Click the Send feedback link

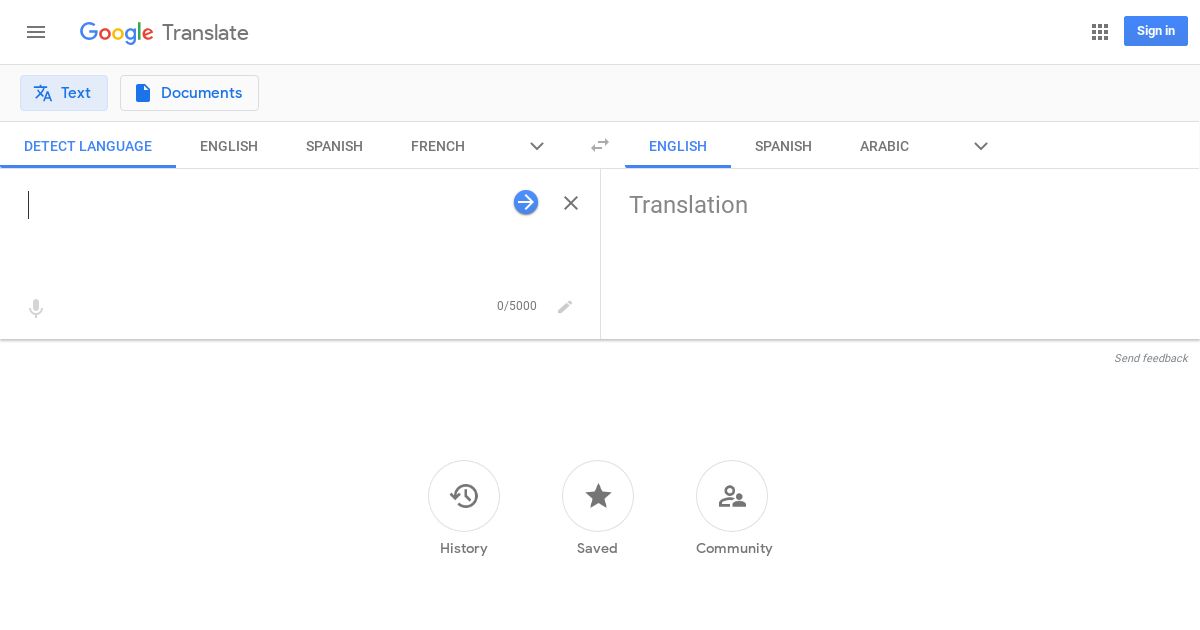[1151, 358]
